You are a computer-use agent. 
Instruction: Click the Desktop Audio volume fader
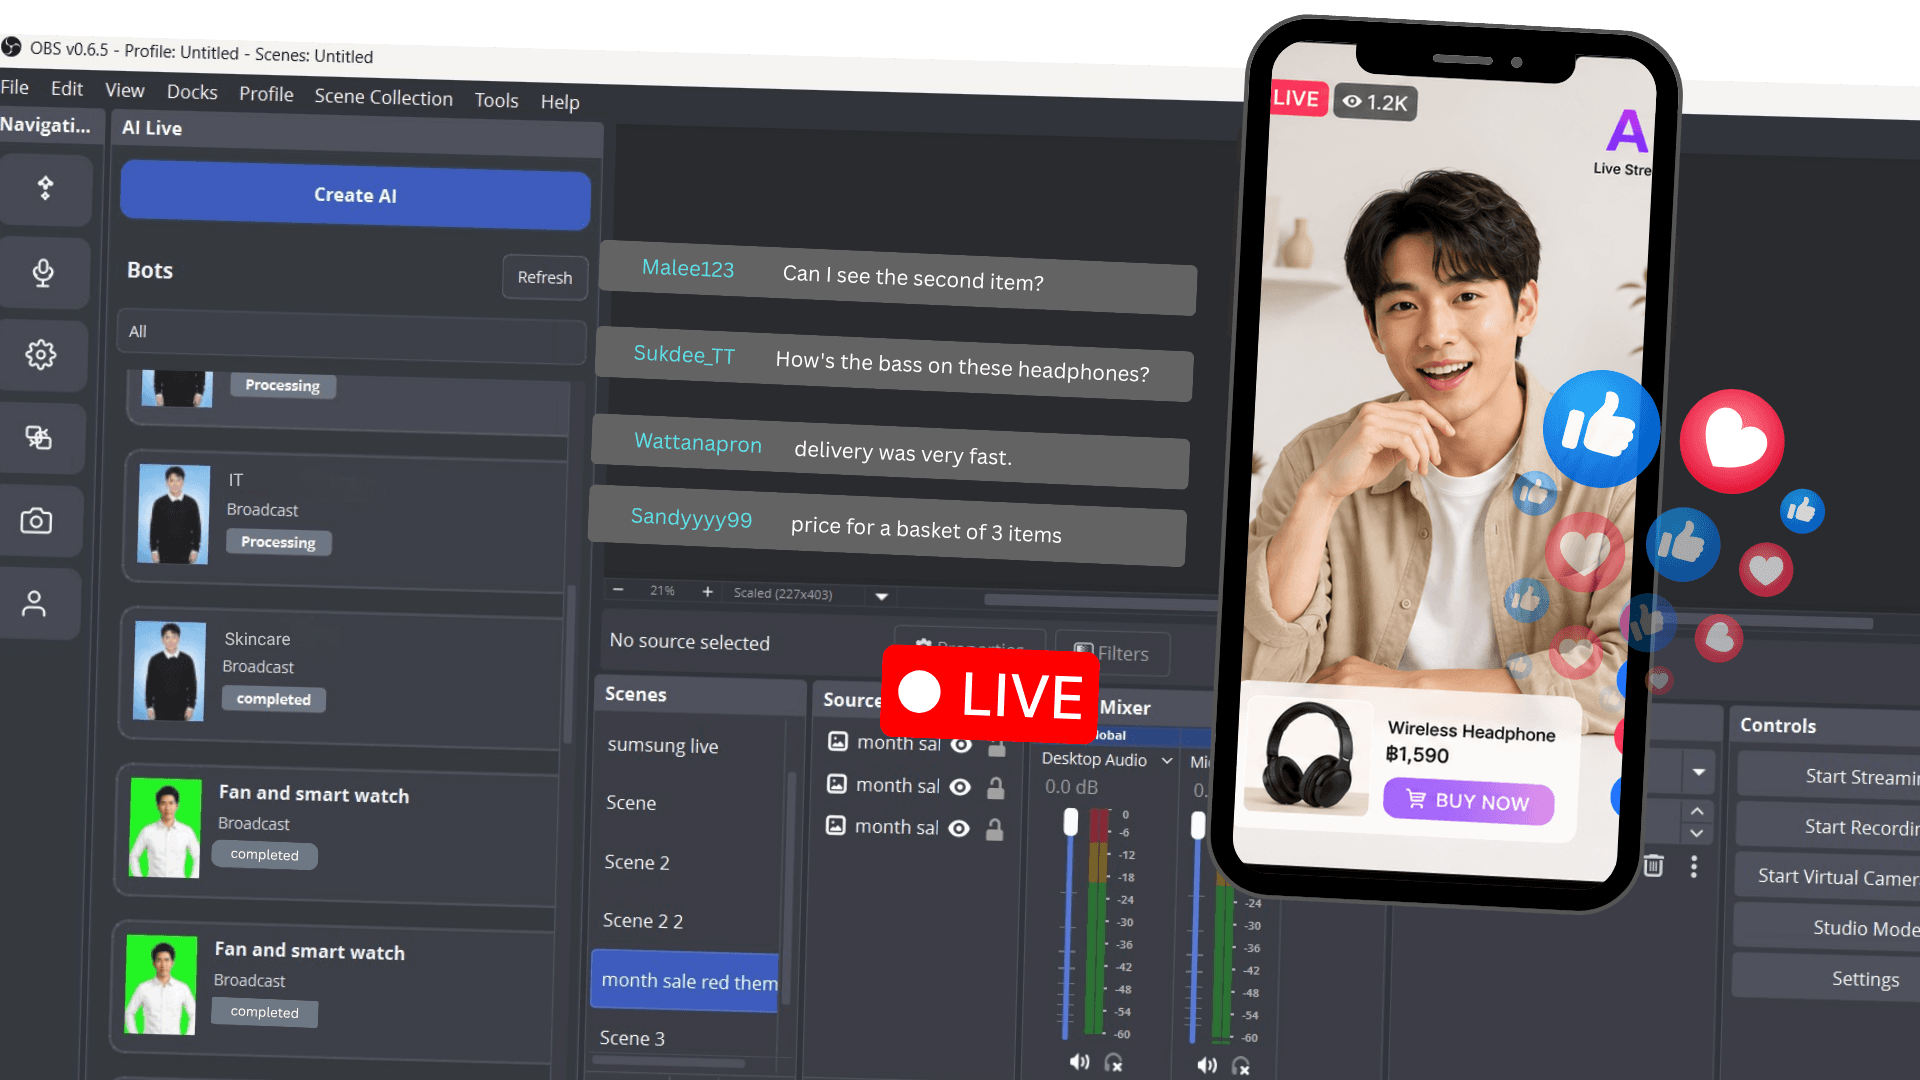tap(1071, 822)
